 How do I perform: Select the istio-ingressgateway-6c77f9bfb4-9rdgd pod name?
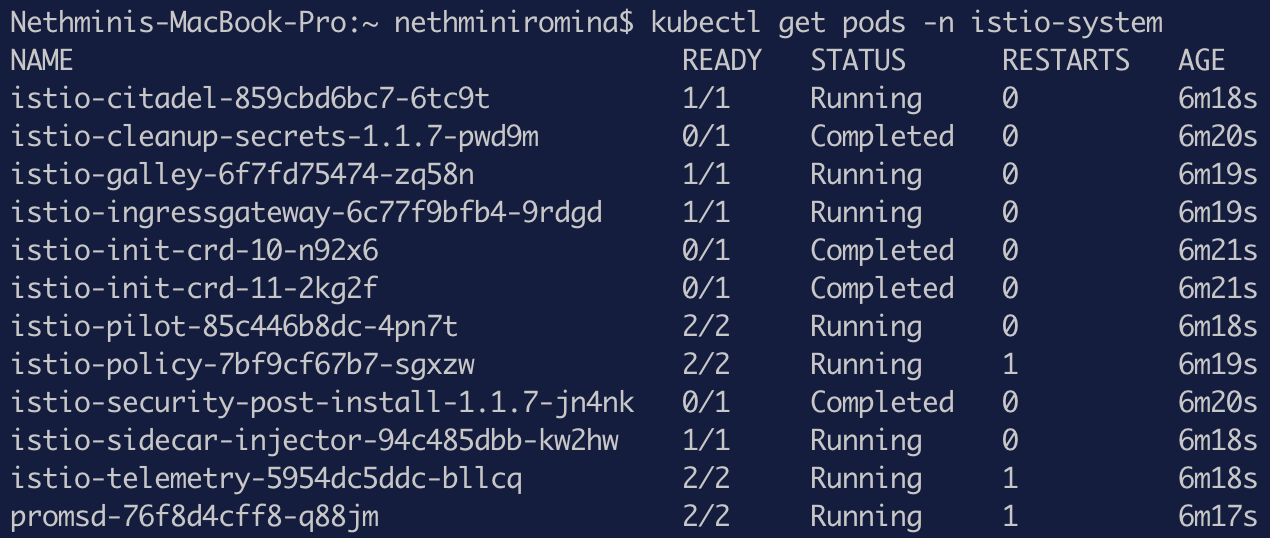tap(306, 213)
